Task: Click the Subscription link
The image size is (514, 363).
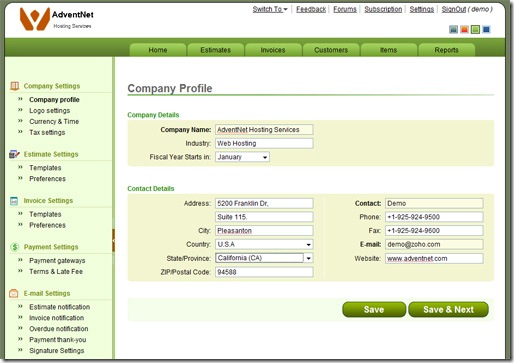Action: tap(383, 9)
